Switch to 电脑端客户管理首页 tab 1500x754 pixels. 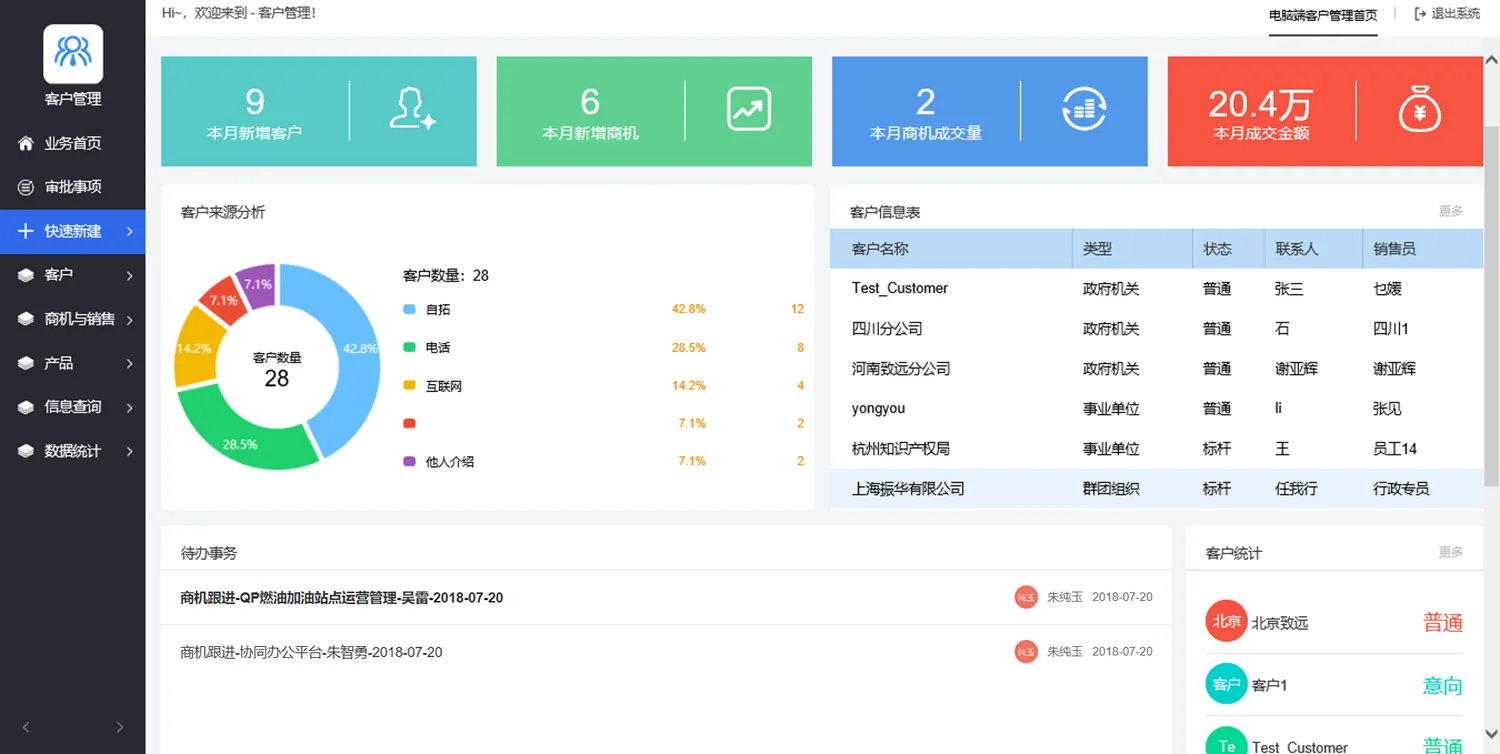pyautogui.click(x=1323, y=15)
